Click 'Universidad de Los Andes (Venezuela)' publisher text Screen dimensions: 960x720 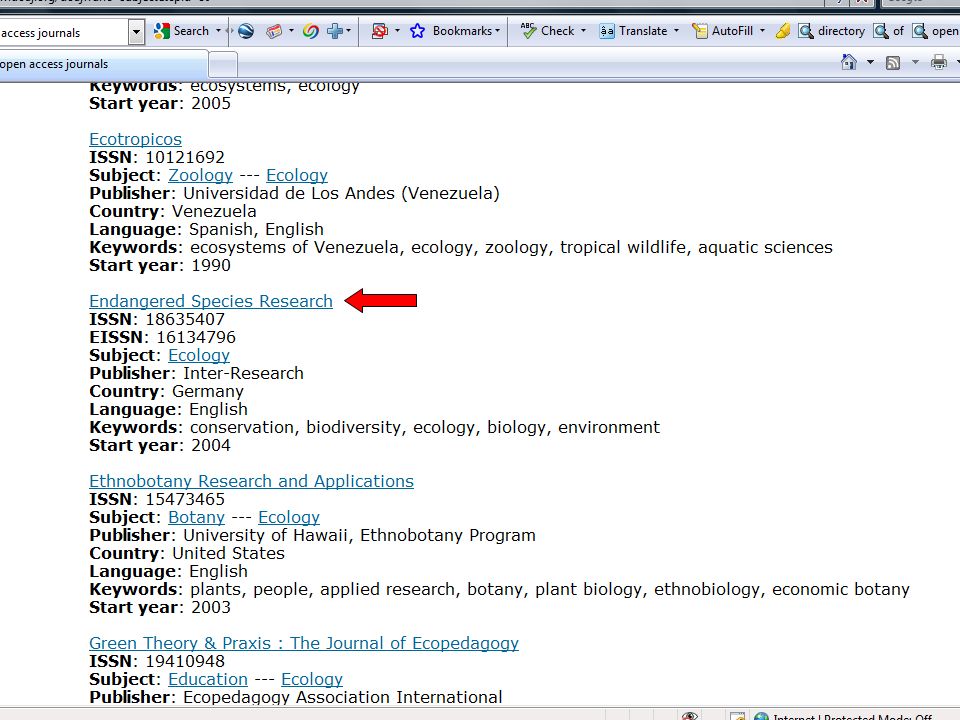(342, 193)
